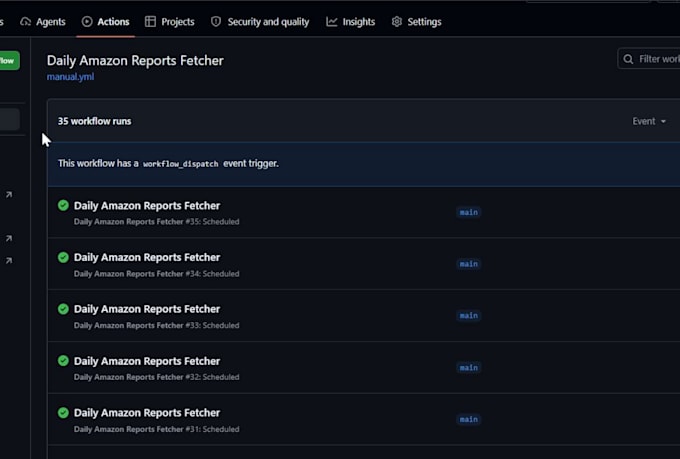680x459 pixels.
Task: Click the 'Daily Amazon Reports Fetcher #33: Scheduled' subtitle
Action: (x=157, y=325)
